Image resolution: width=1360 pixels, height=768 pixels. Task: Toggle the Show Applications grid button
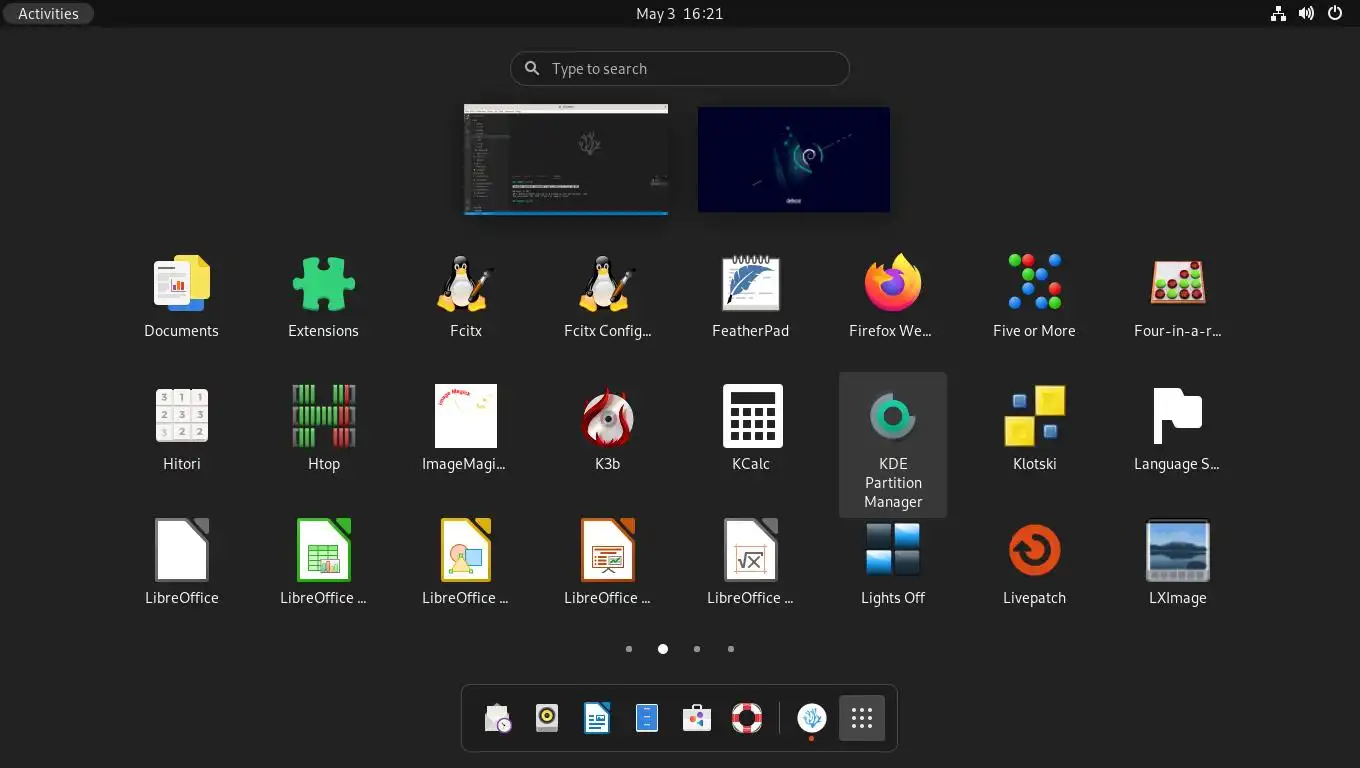pyautogui.click(x=861, y=718)
